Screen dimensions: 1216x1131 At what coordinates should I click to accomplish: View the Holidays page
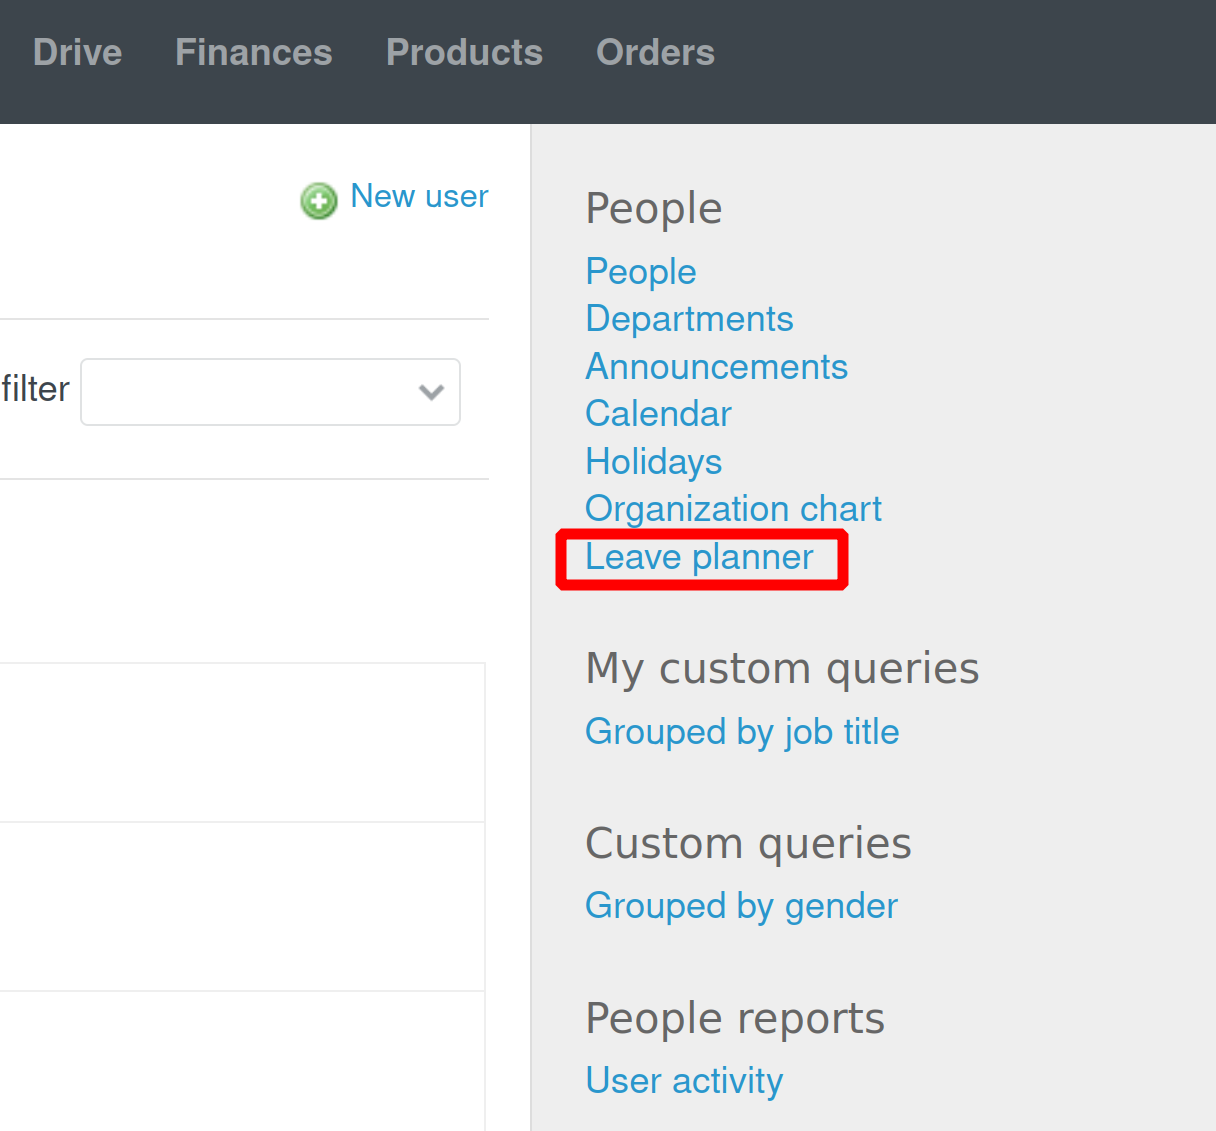click(653, 461)
